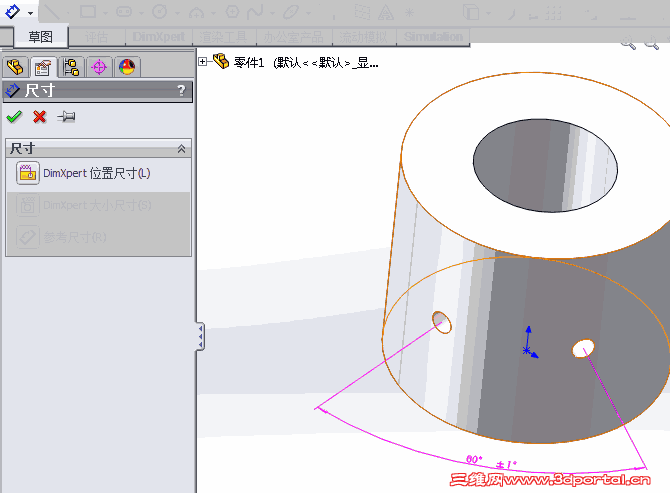Cancel dimension with red X
Image resolution: width=670 pixels, height=493 pixels.
coord(40,116)
